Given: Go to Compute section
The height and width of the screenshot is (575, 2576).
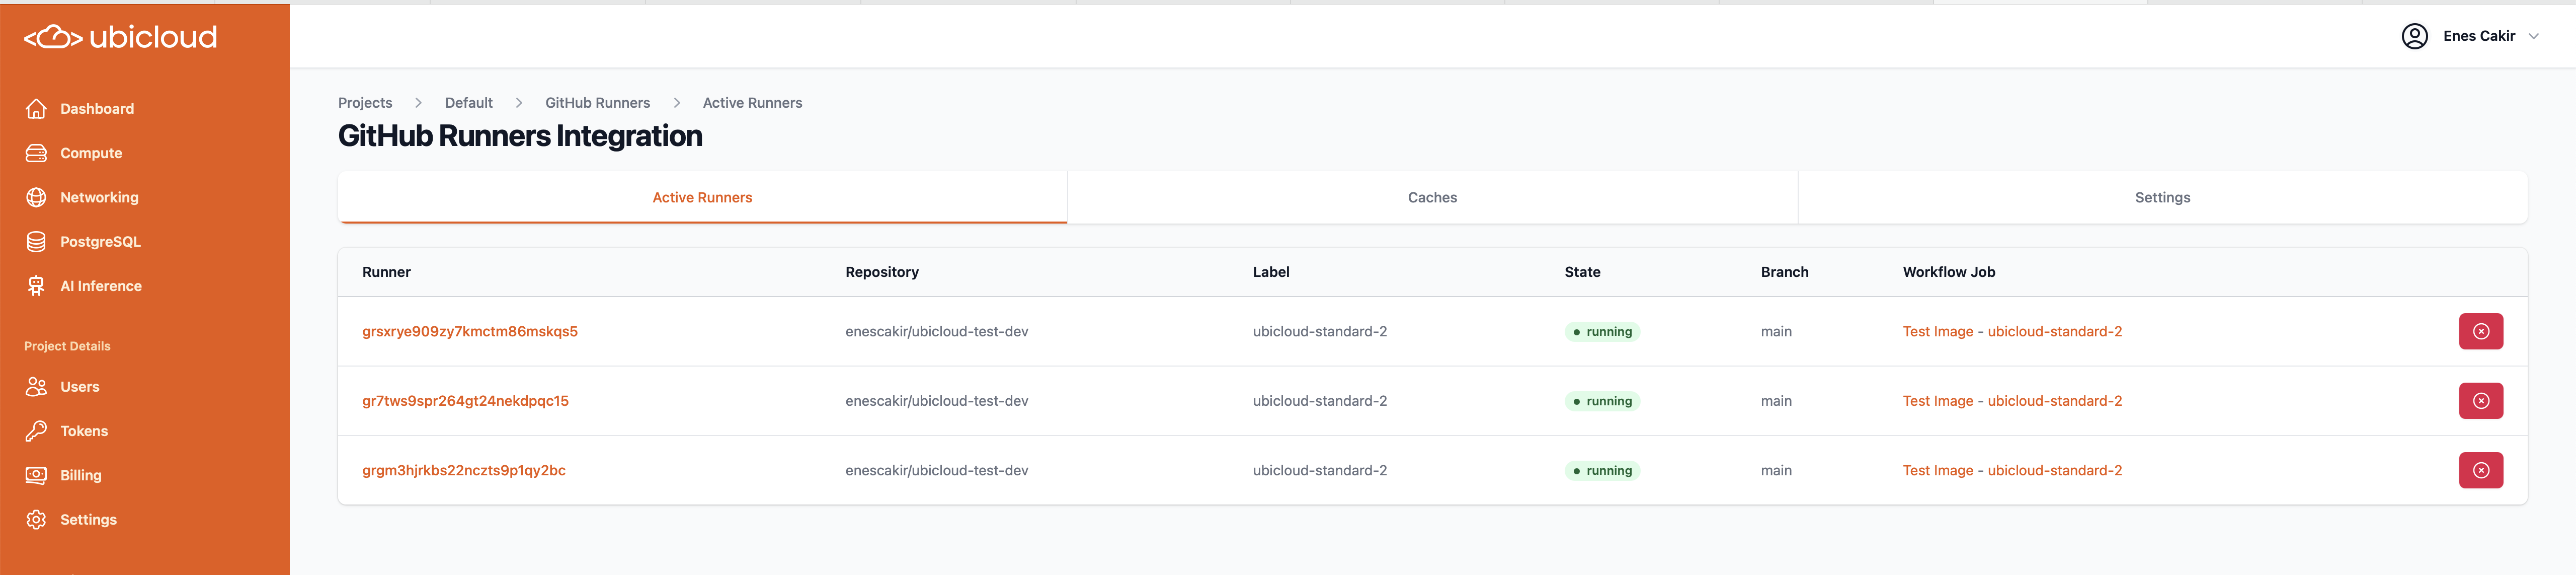Looking at the screenshot, I should [91, 153].
